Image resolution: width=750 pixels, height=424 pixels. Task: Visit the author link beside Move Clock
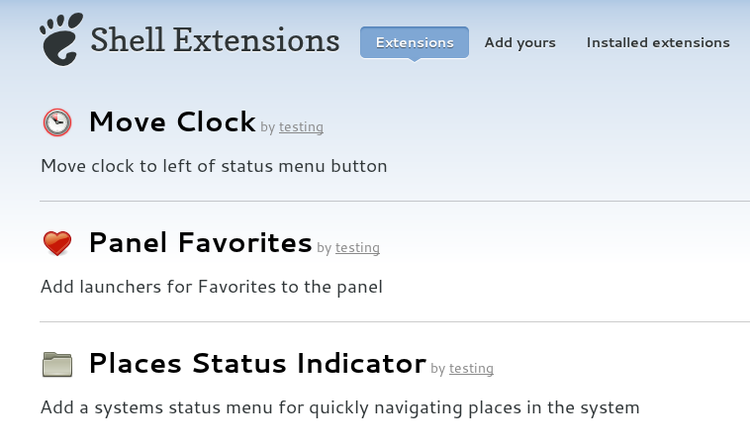(x=301, y=127)
